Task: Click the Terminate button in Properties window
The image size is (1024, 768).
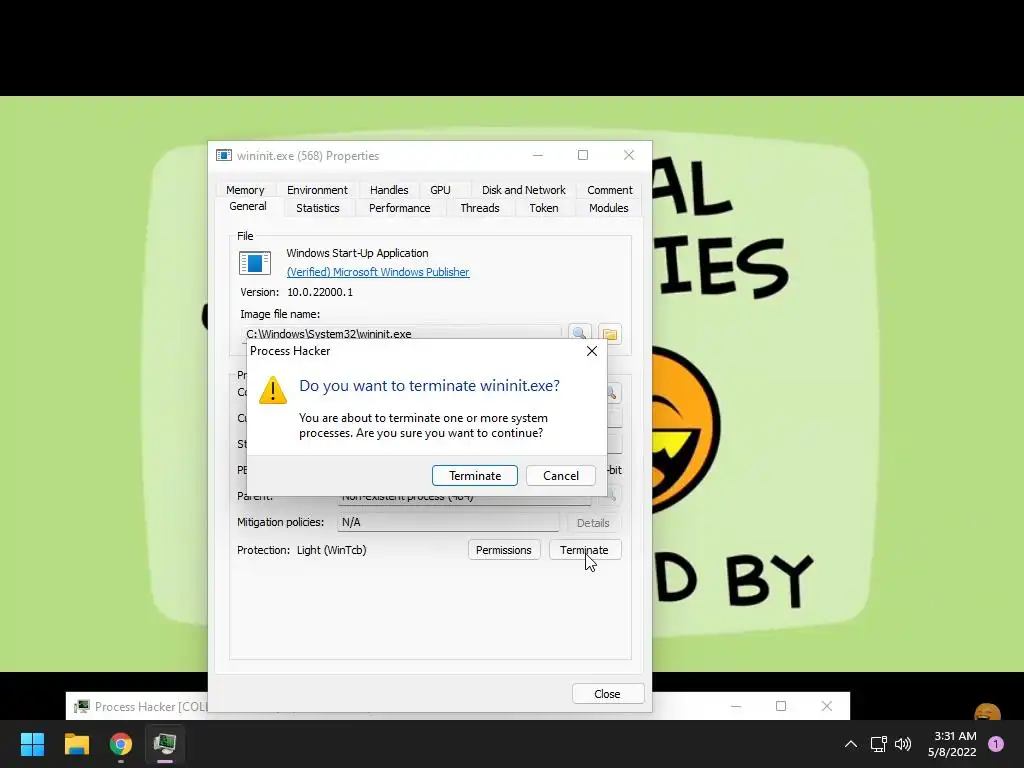Action: coord(584,550)
